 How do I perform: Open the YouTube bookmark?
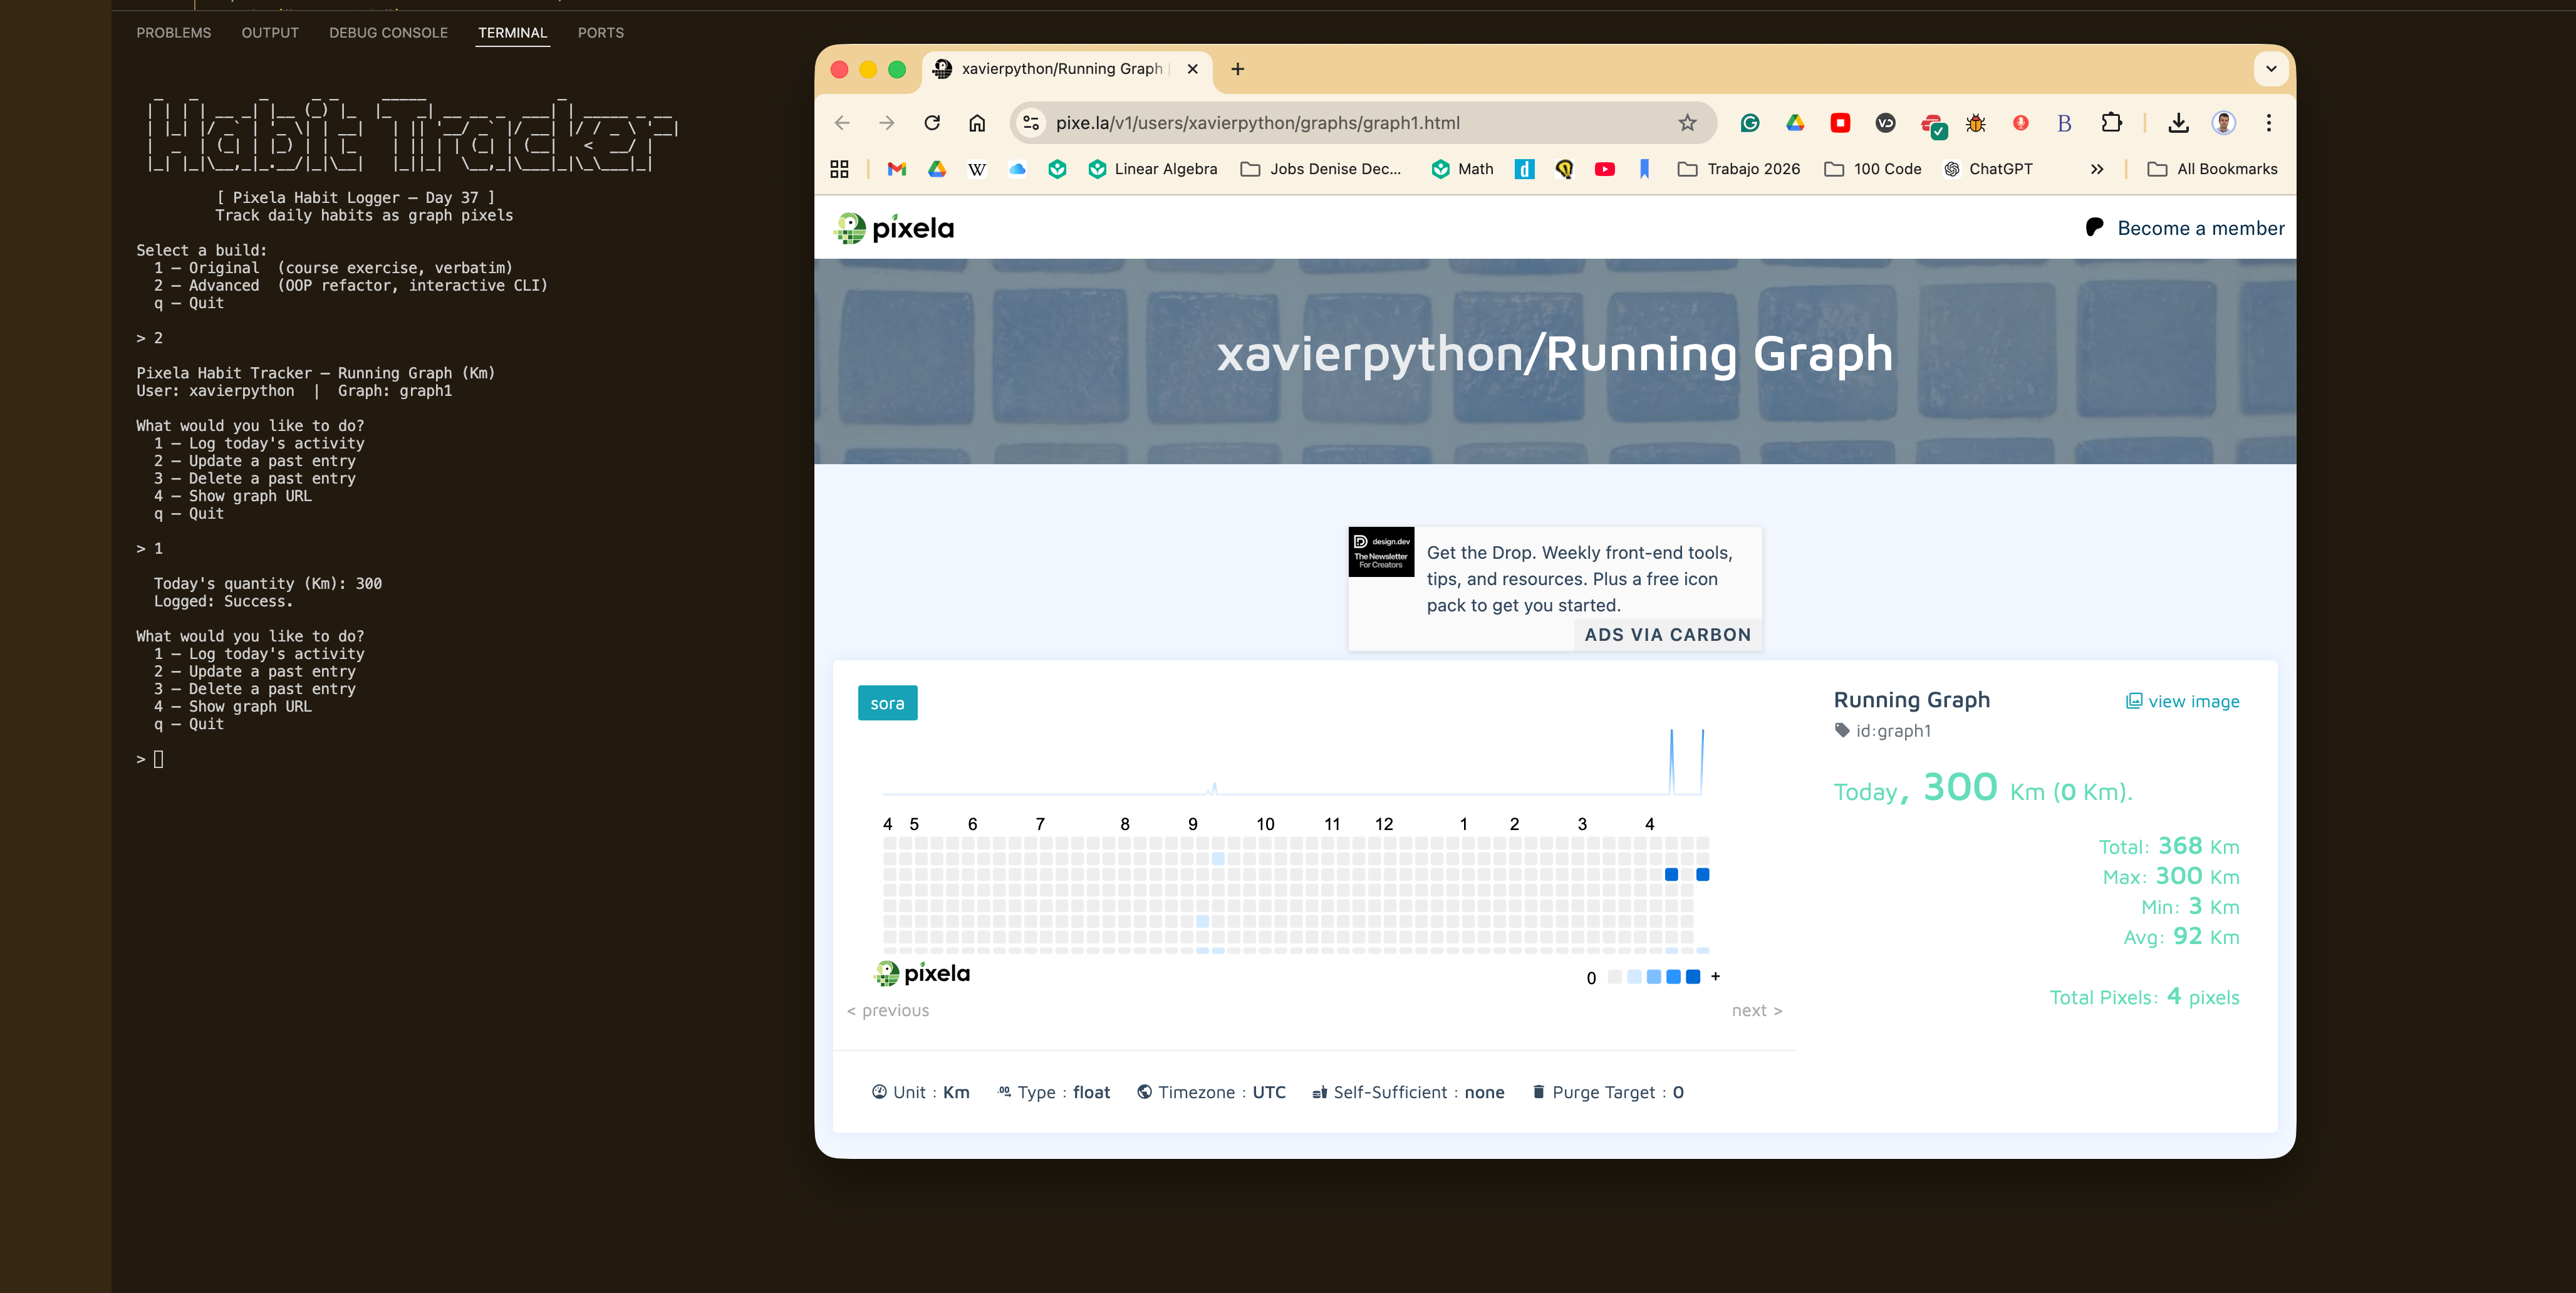tap(1604, 169)
